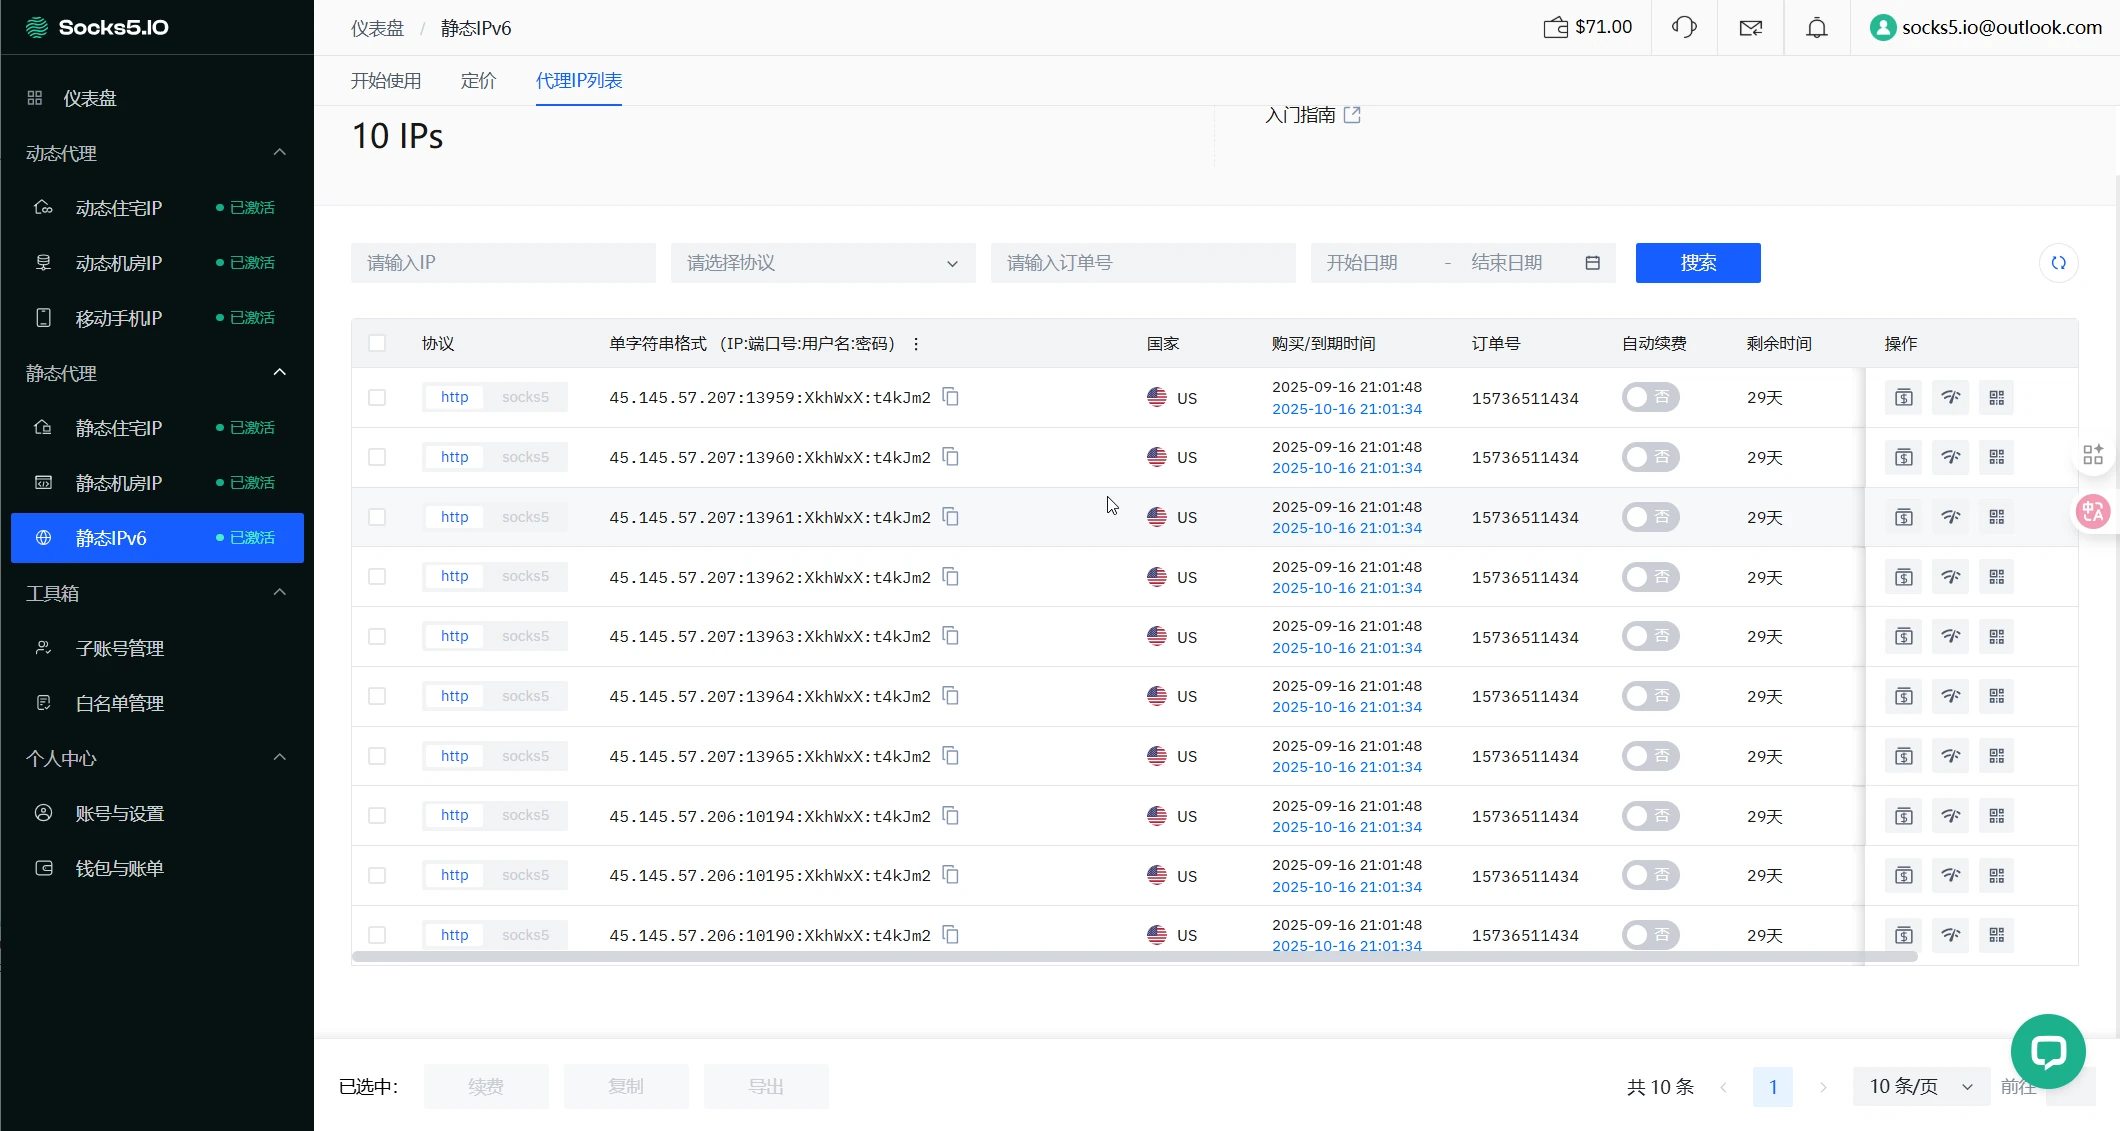Collapse the 静态代理 sidebar section

(x=280, y=373)
